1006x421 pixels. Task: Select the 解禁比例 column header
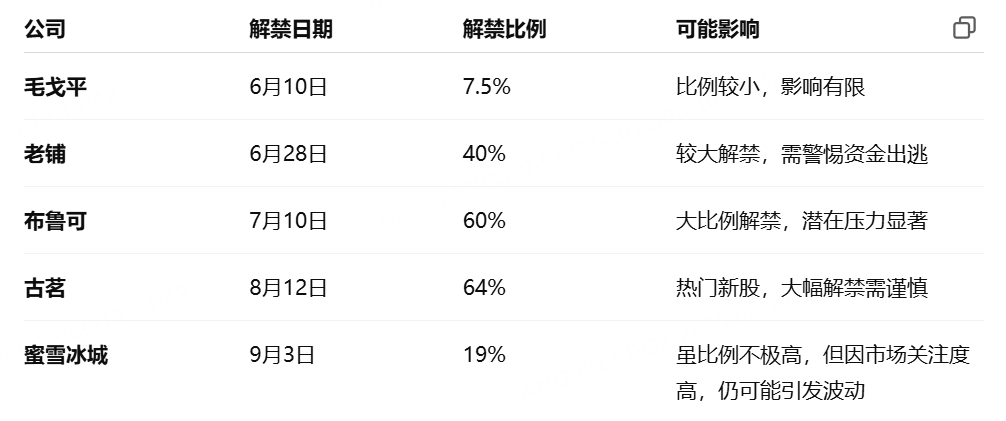point(504,29)
